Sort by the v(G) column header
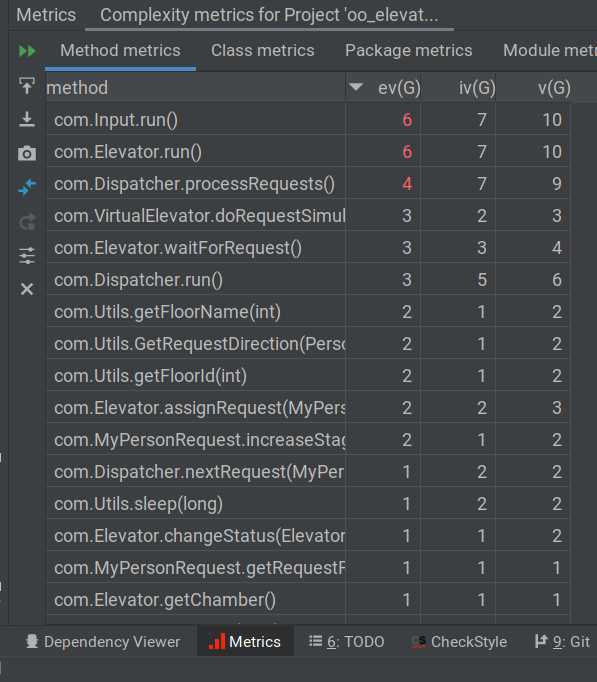Viewport: 597px width, 682px height. click(554, 88)
